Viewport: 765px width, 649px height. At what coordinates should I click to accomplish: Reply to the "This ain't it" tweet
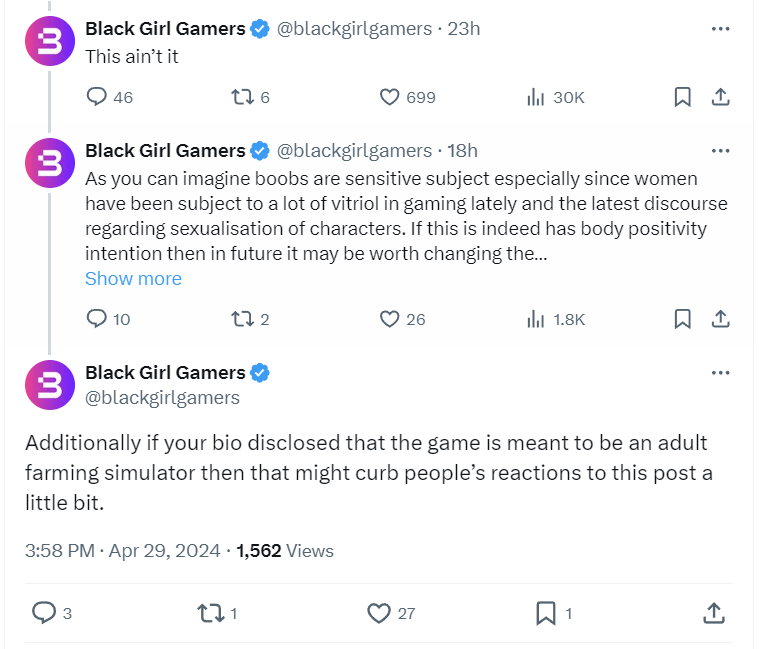point(97,97)
